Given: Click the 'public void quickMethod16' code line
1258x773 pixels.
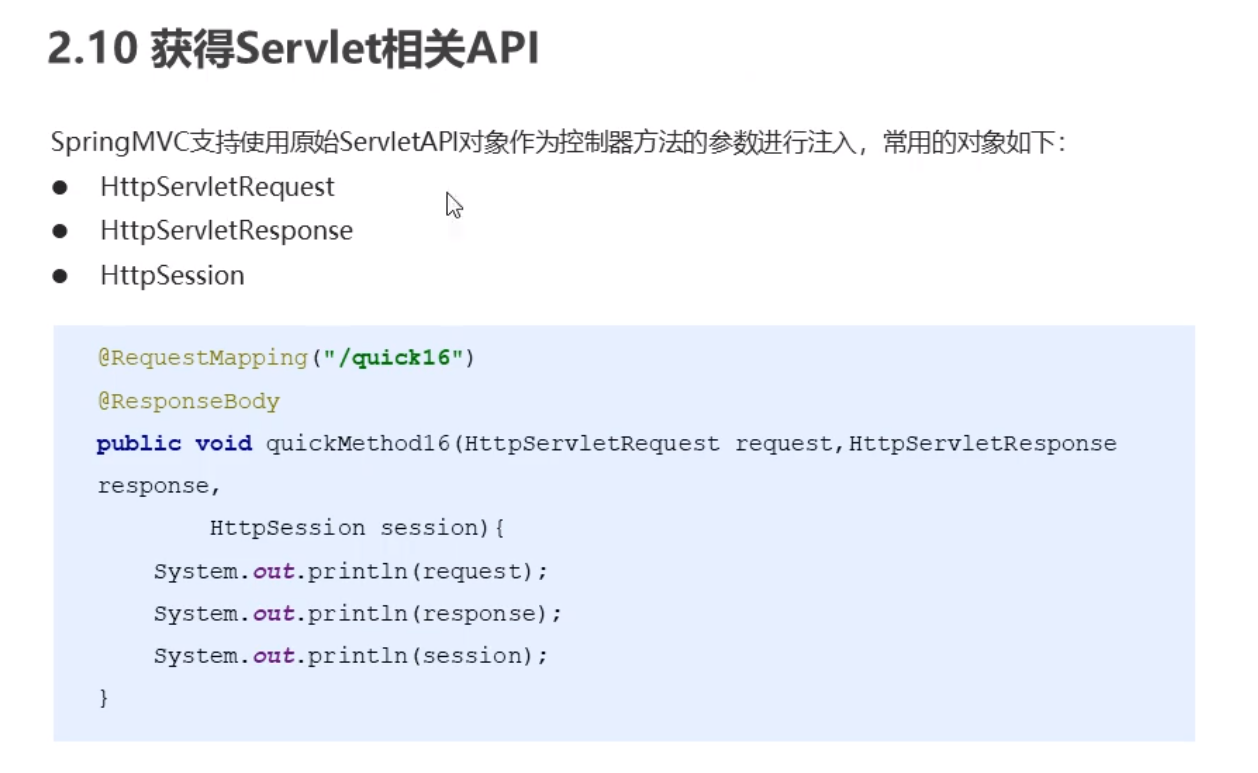Looking at the screenshot, I should click(x=606, y=443).
